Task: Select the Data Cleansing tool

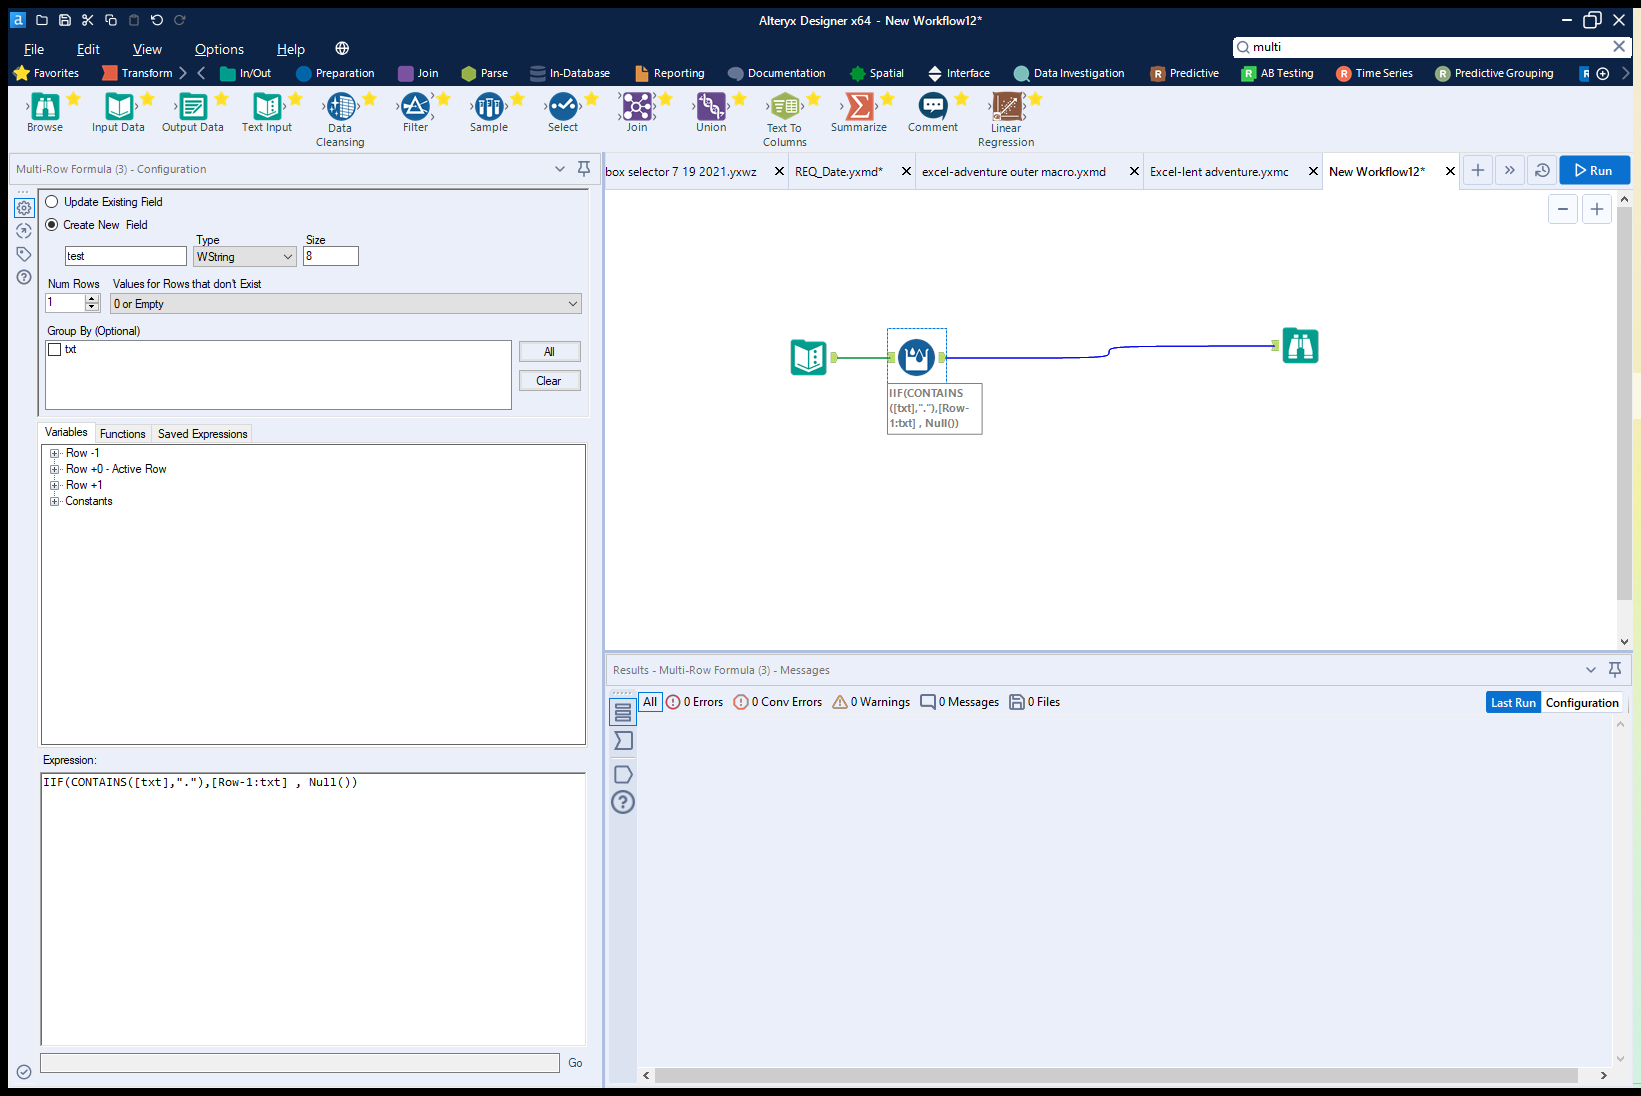Action: (x=340, y=110)
